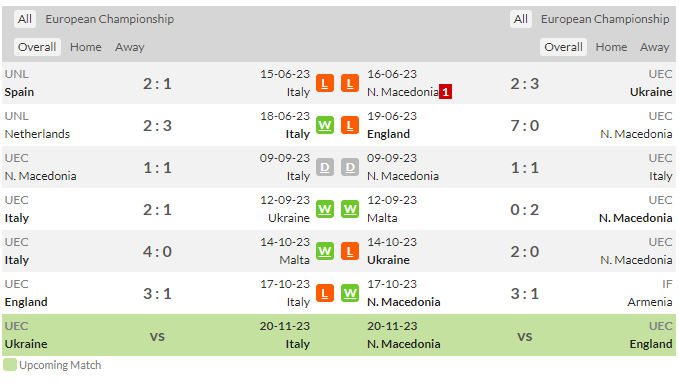679x390 pixels.
Task: Open the England 7:0 N. Macedonia score
Action: (524, 126)
